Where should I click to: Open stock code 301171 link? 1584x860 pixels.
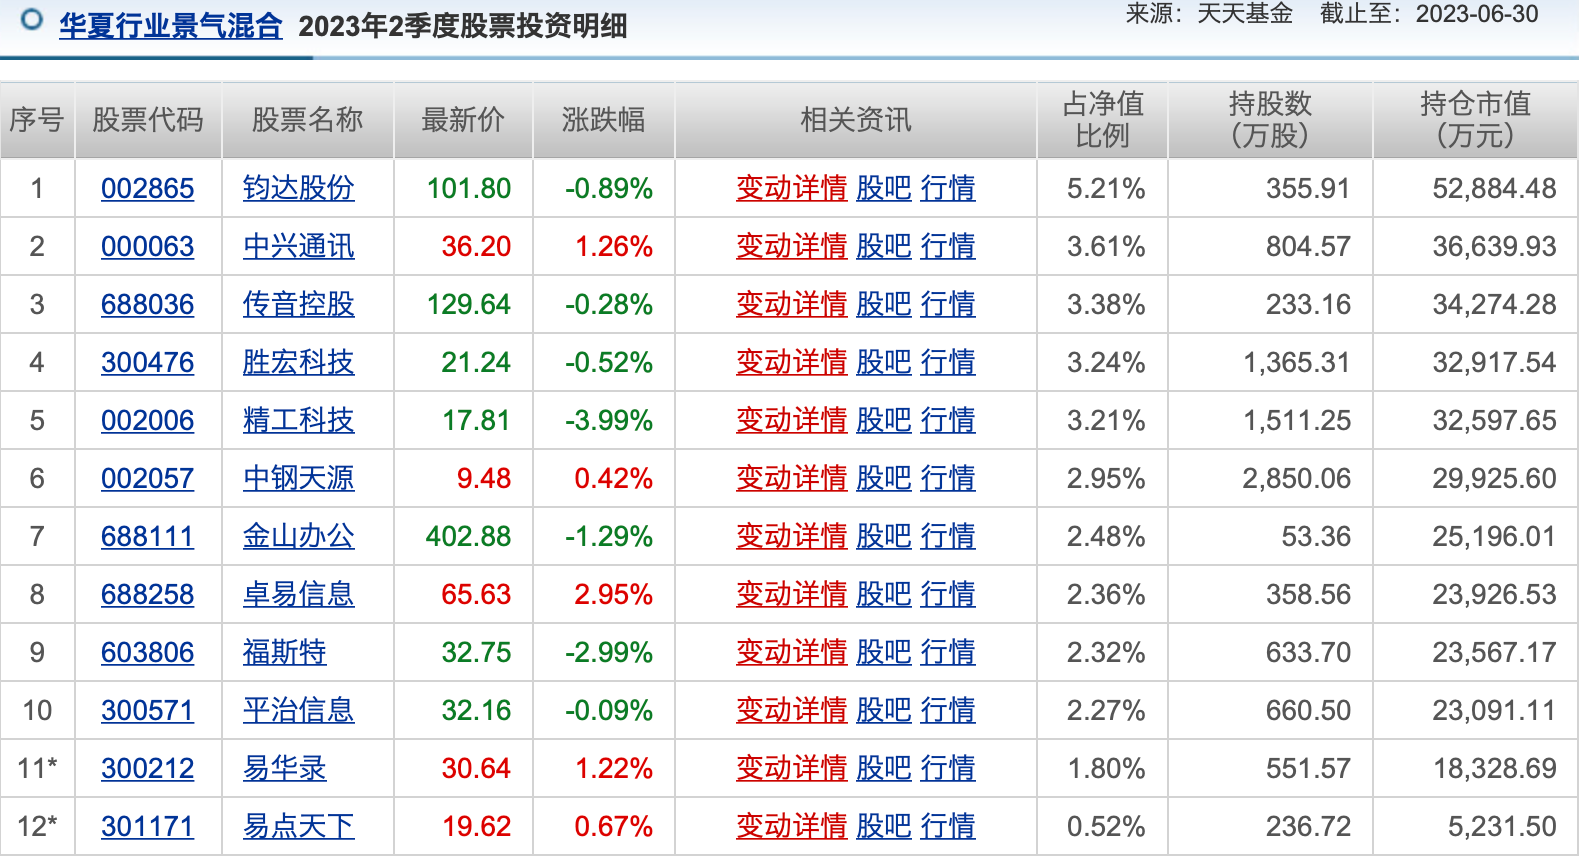point(147,827)
